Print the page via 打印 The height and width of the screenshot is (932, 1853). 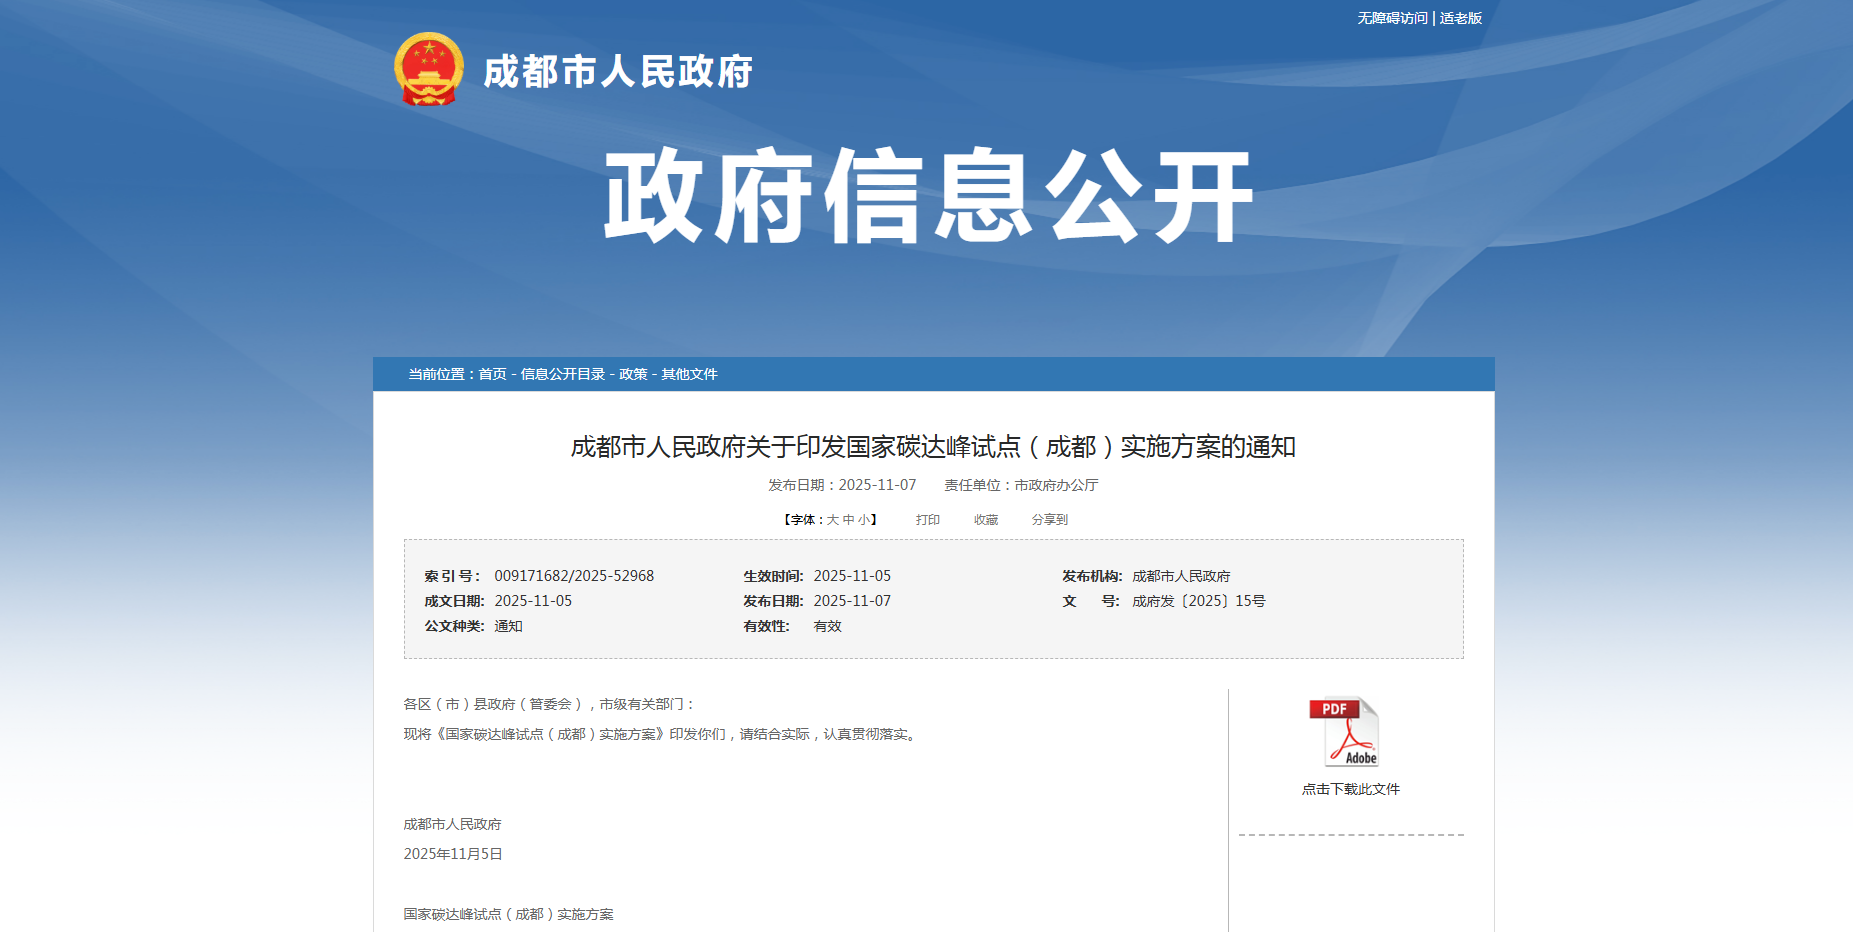[927, 519]
